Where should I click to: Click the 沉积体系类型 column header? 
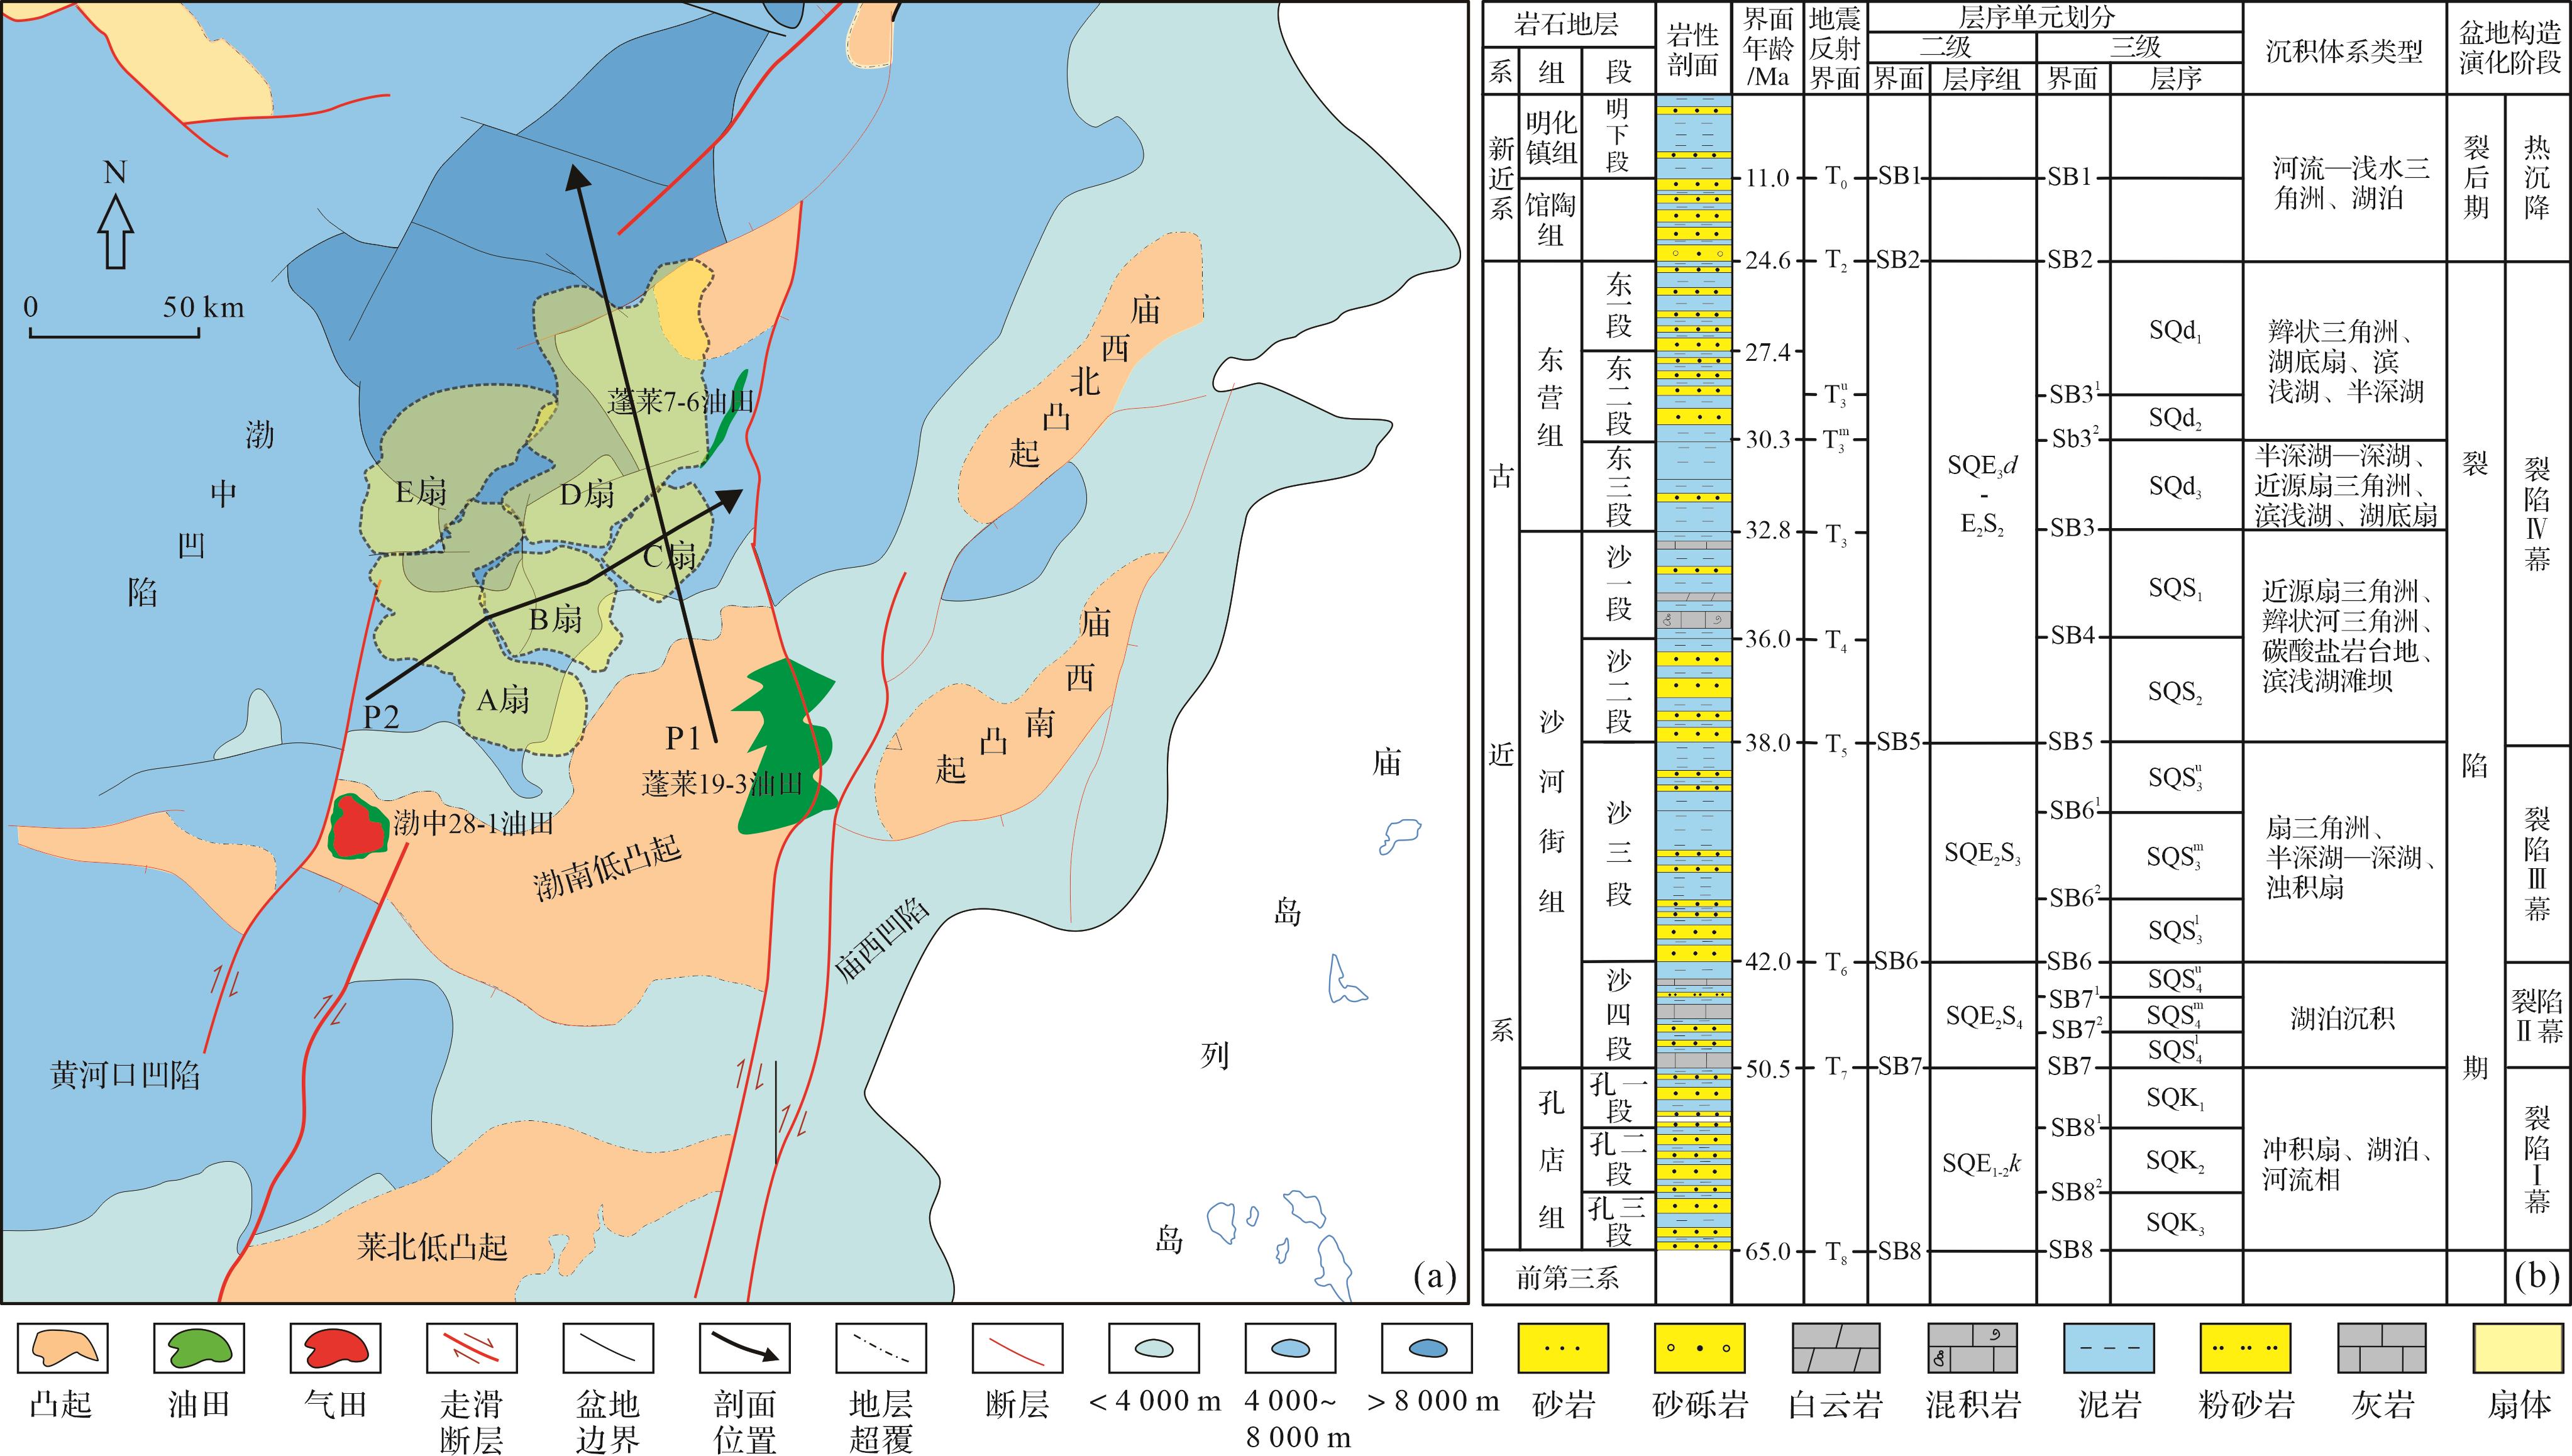click(x=2344, y=51)
